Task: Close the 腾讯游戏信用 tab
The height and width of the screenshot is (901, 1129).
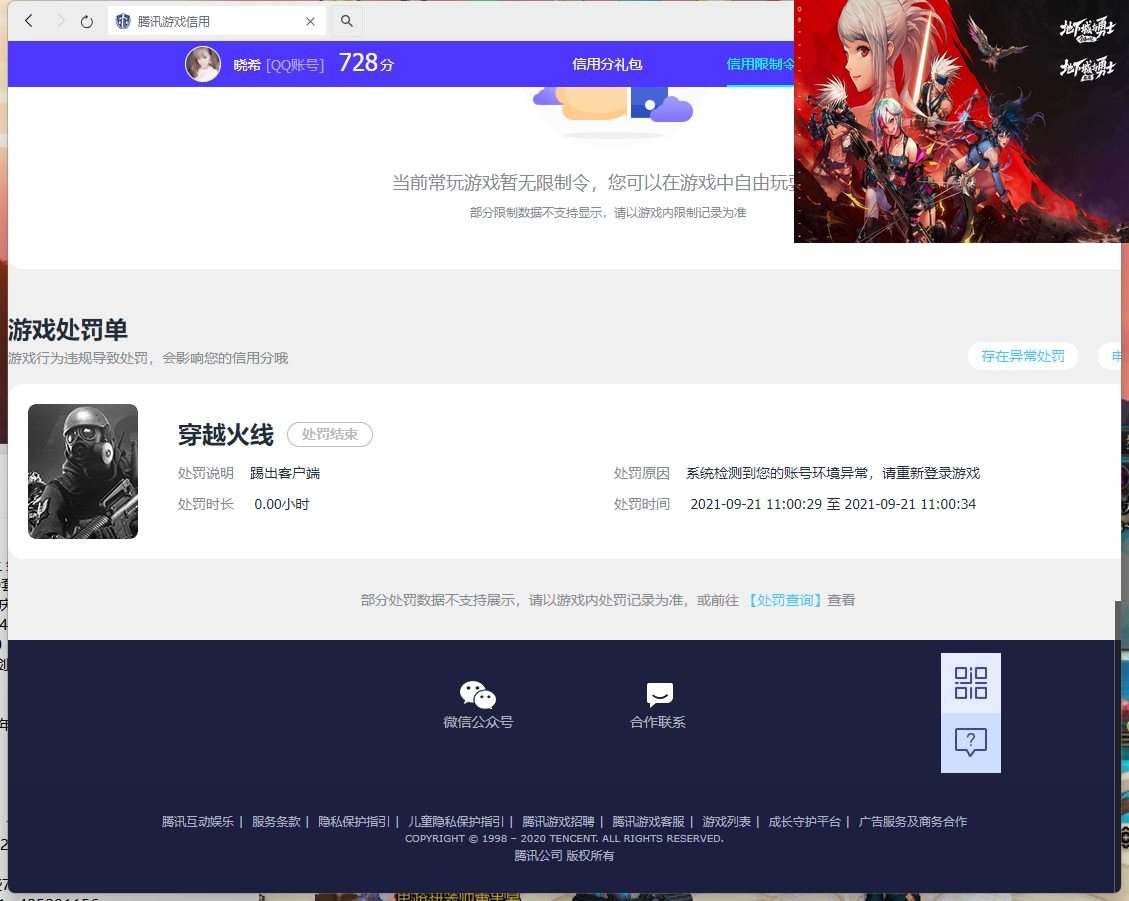Action: (x=310, y=22)
